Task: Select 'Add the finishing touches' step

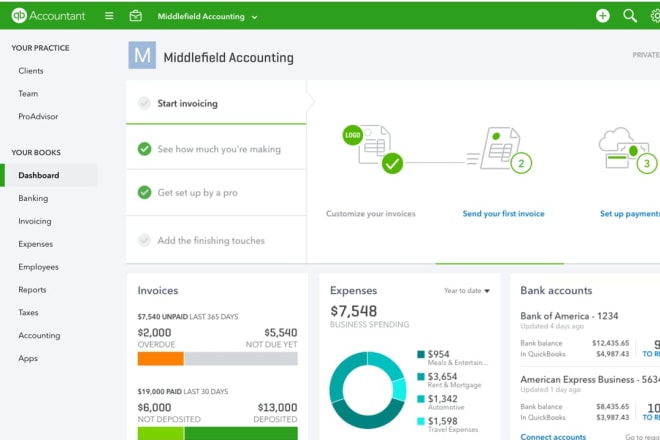Action: (216, 240)
